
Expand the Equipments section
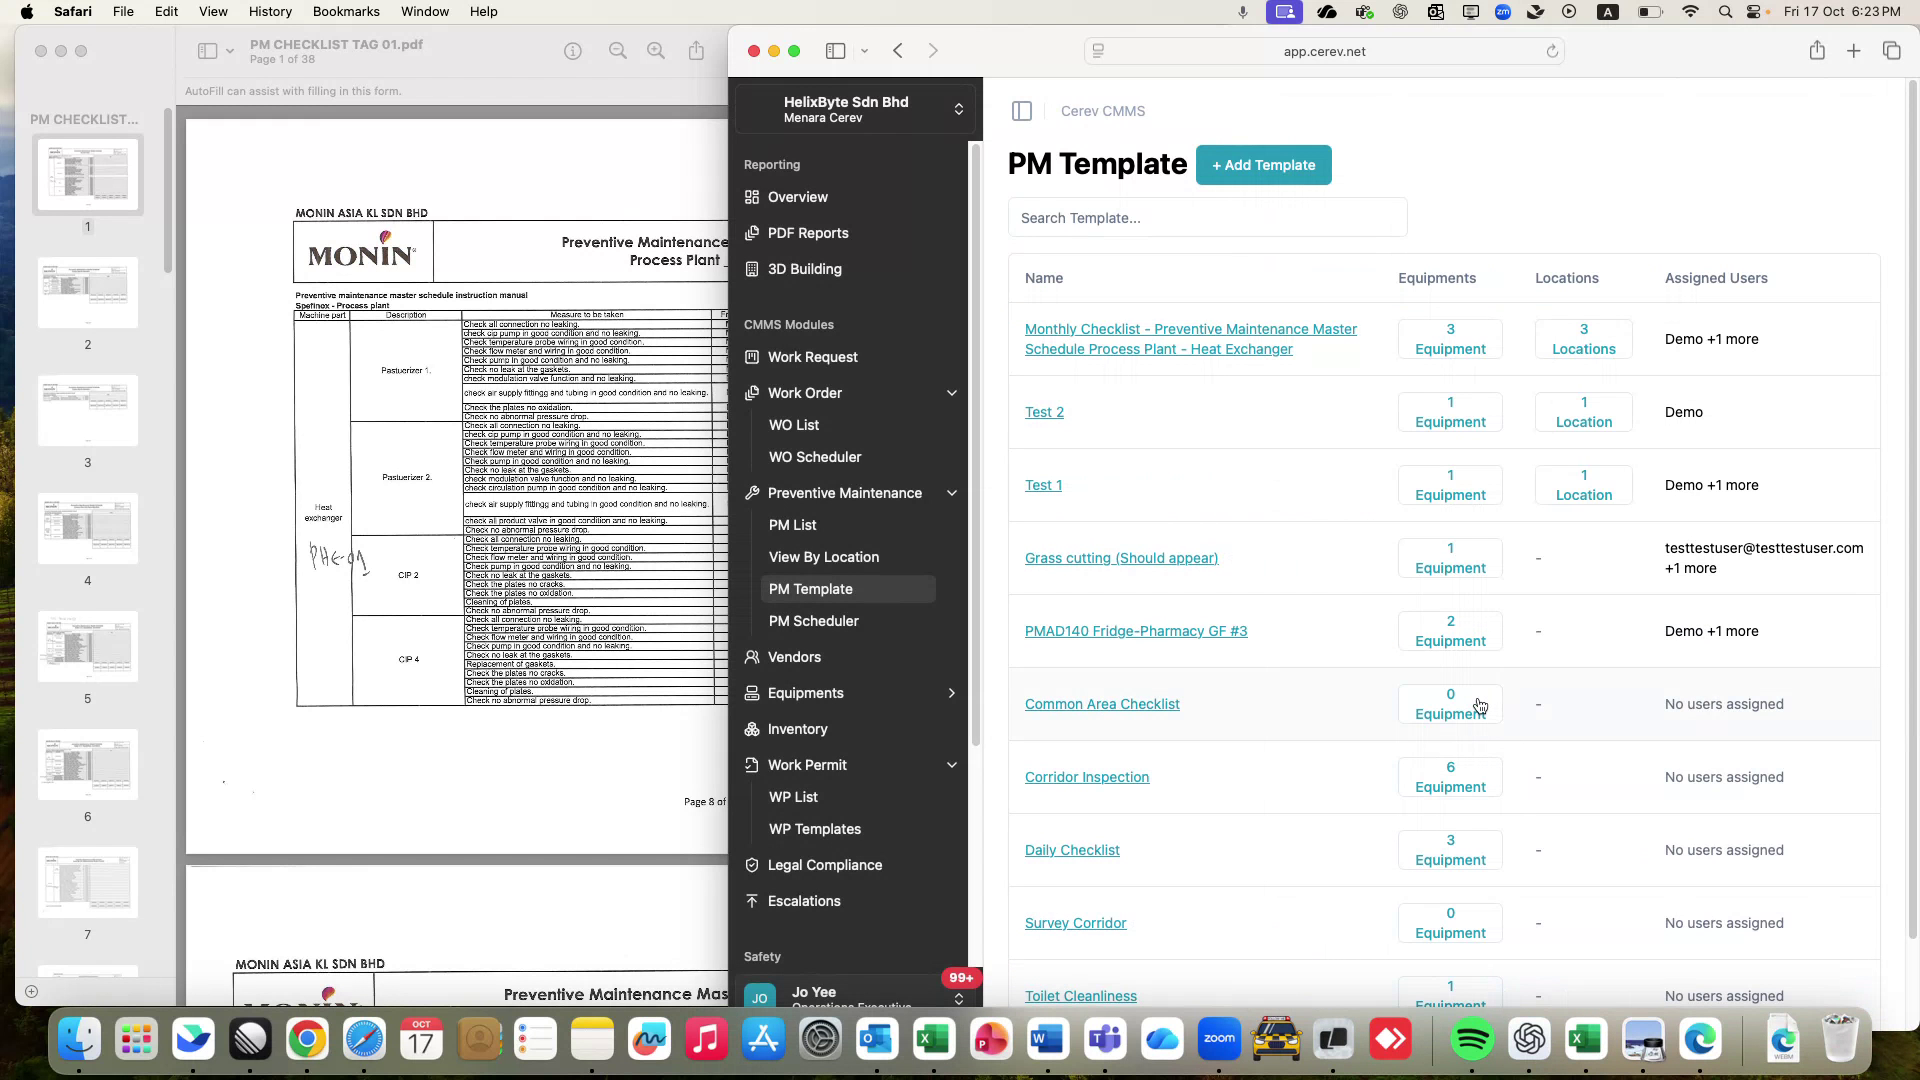coord(951,693)
